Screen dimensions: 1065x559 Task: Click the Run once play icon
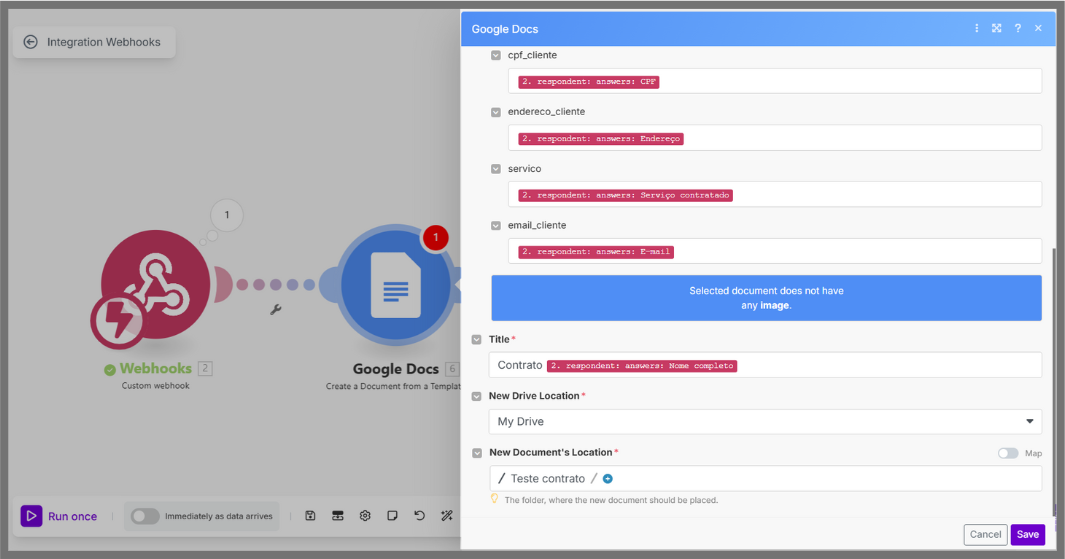coord(31,516)
